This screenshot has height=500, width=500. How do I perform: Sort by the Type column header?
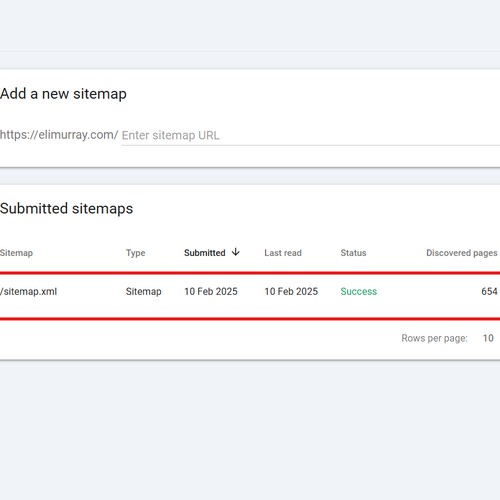[x=135, y=253]
